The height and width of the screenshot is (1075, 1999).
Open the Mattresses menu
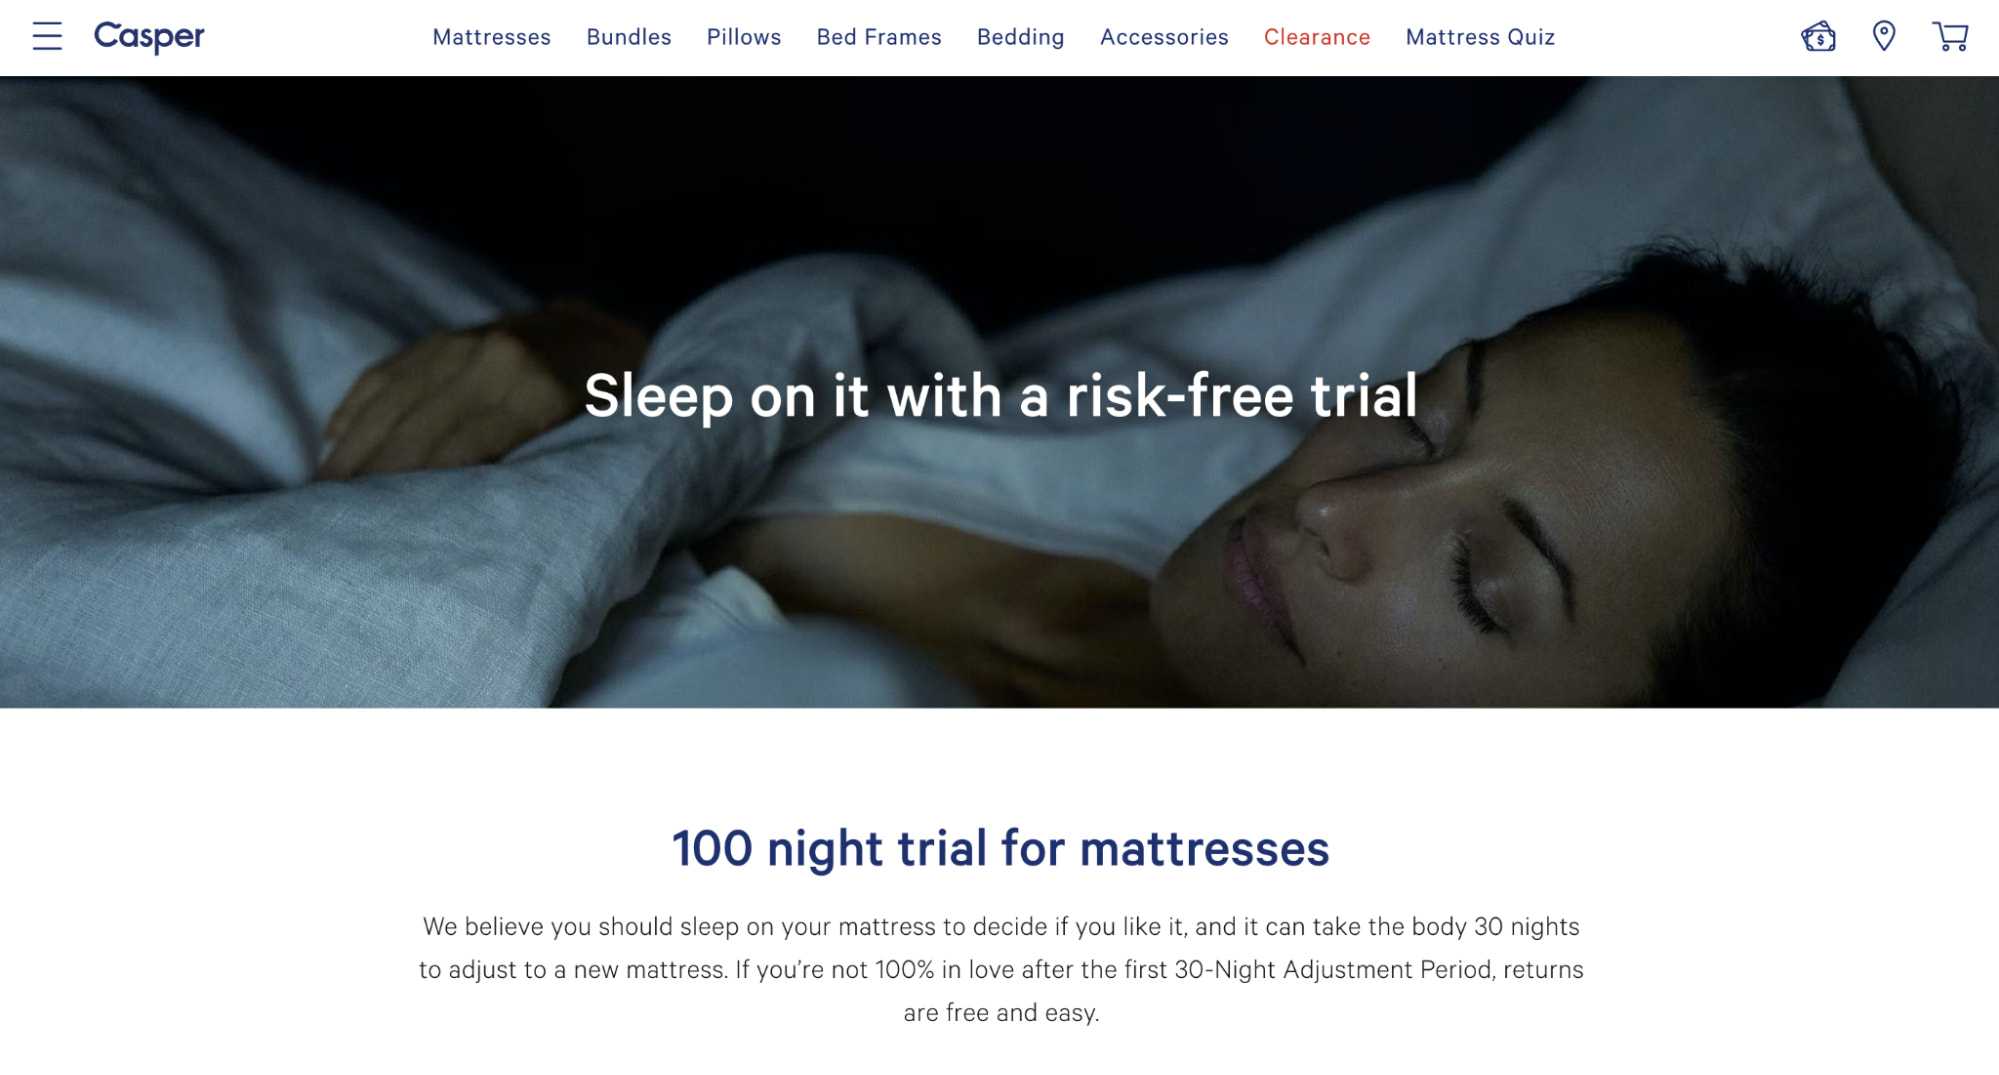[492, 37]
